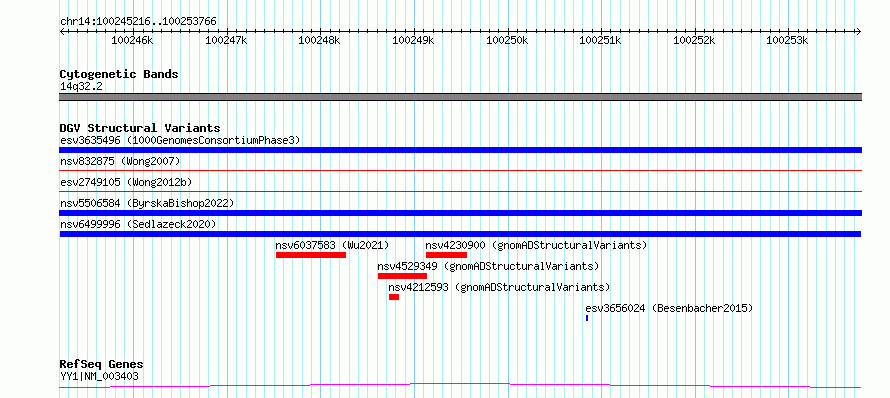The image size is (890, 398).
Task: Click the 100252k ruler tick label
Action: [694, 40]
